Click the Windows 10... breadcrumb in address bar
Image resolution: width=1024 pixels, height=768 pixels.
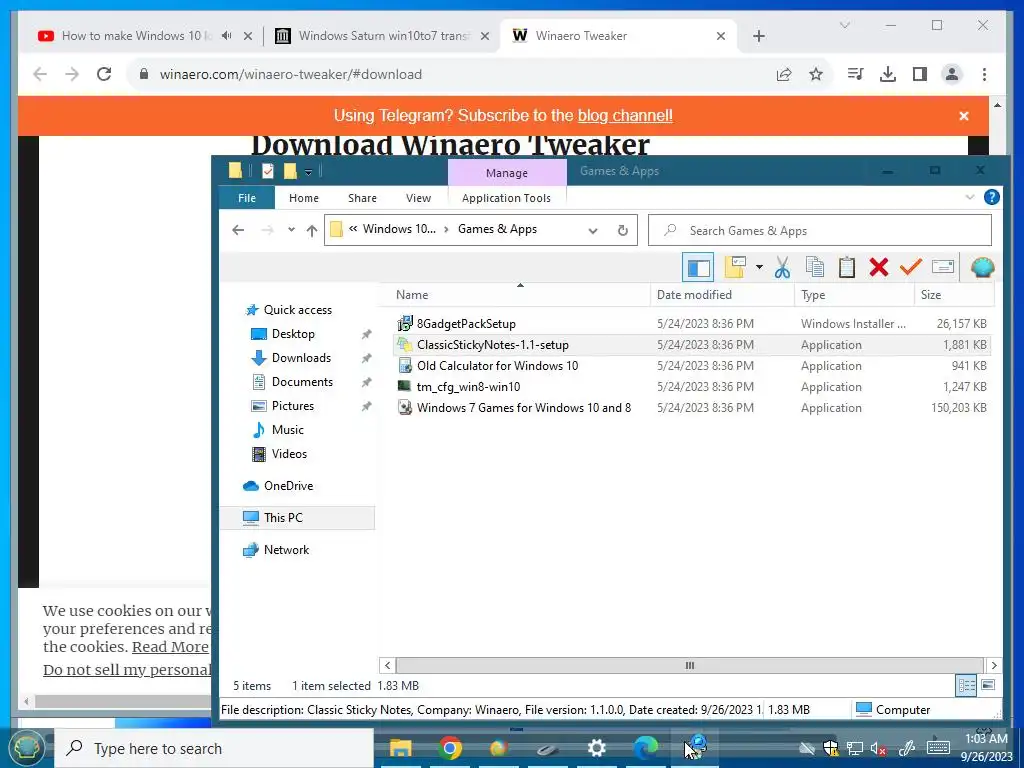click(399, 229)
